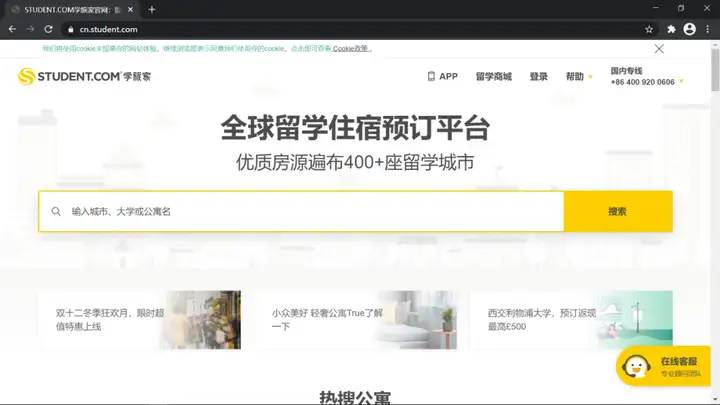Dismiss the cookie notice banner
The image size is (720, 405).
[659, 49]
